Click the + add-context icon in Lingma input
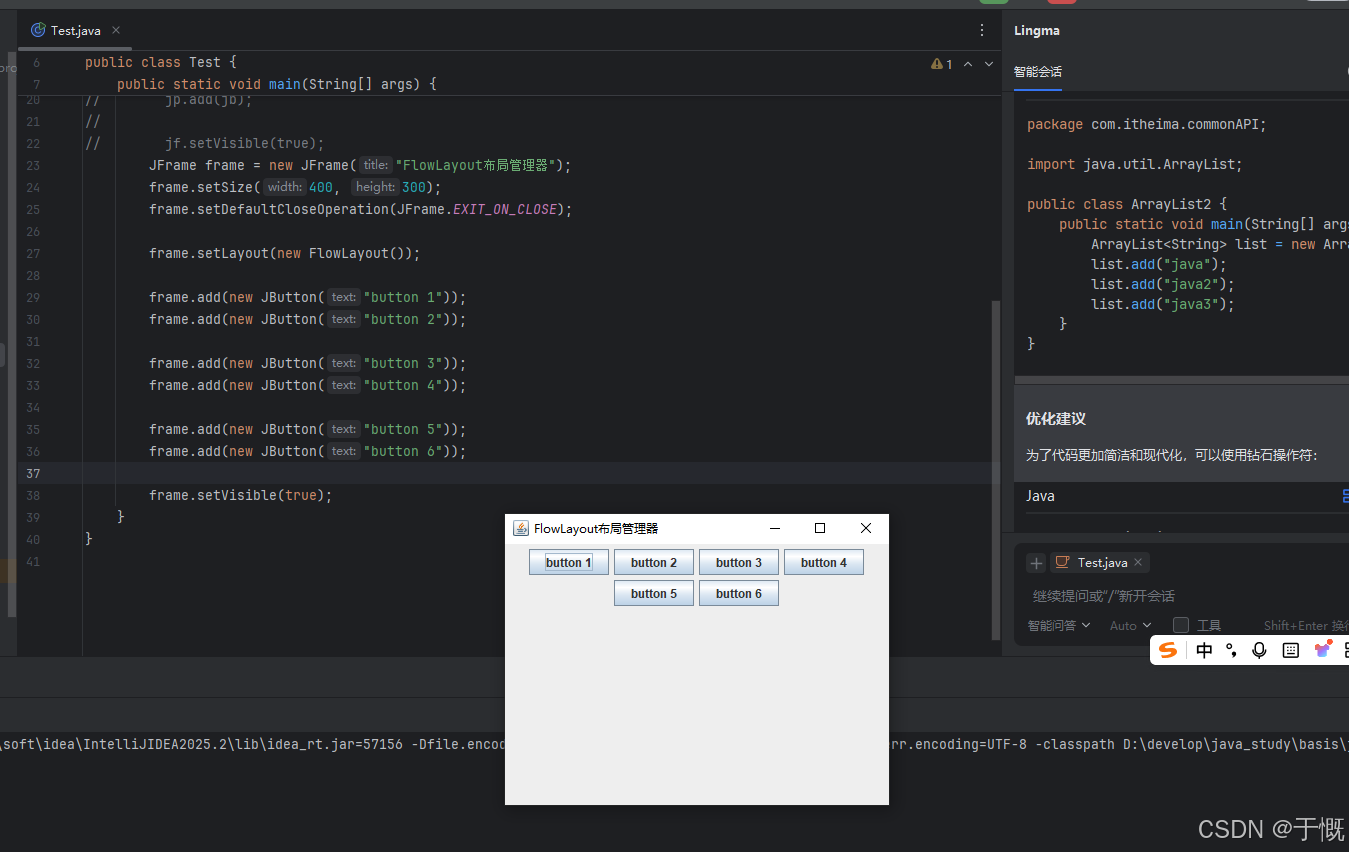 click(1035, 562)
